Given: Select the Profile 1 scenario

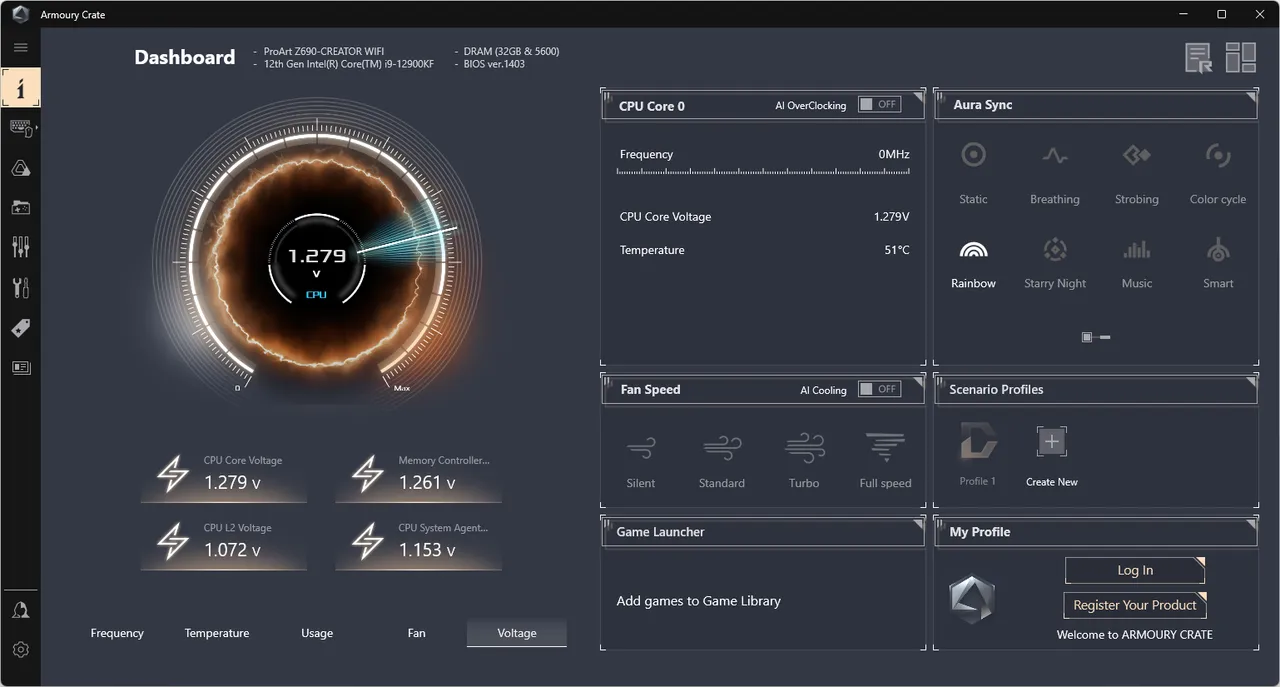Looking at the screenshot, I should coord(978,455).
